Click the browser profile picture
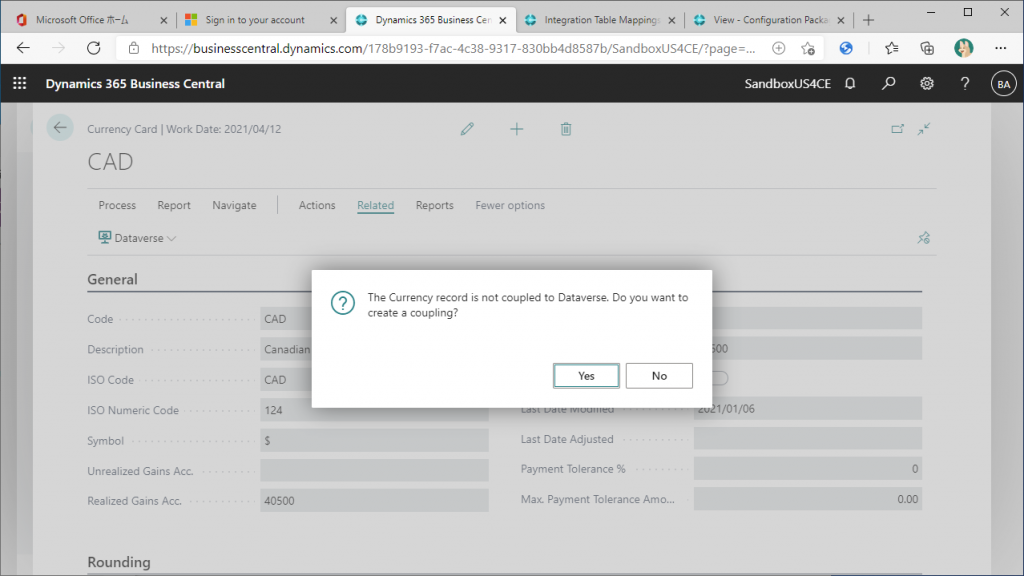 tap(963, 48)
